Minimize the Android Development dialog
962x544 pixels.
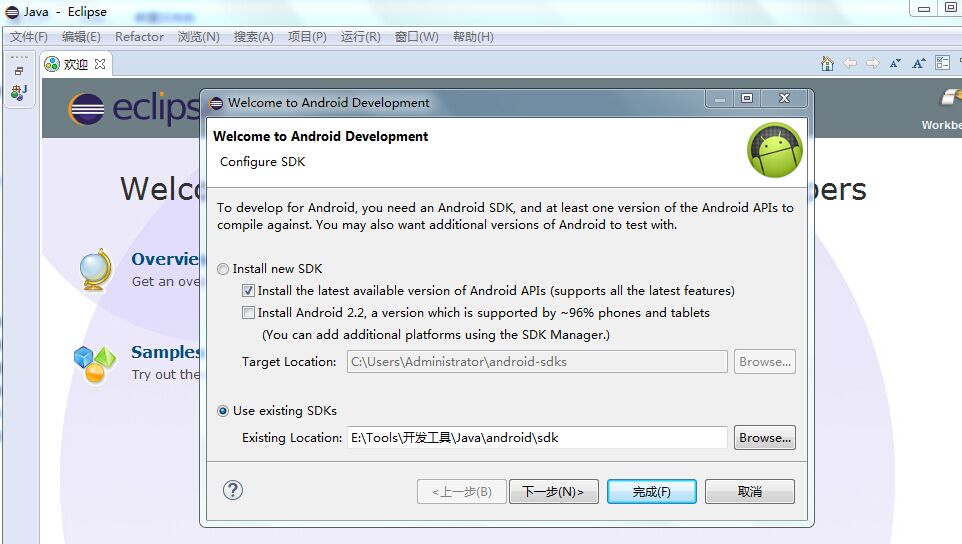click(720, 98)
